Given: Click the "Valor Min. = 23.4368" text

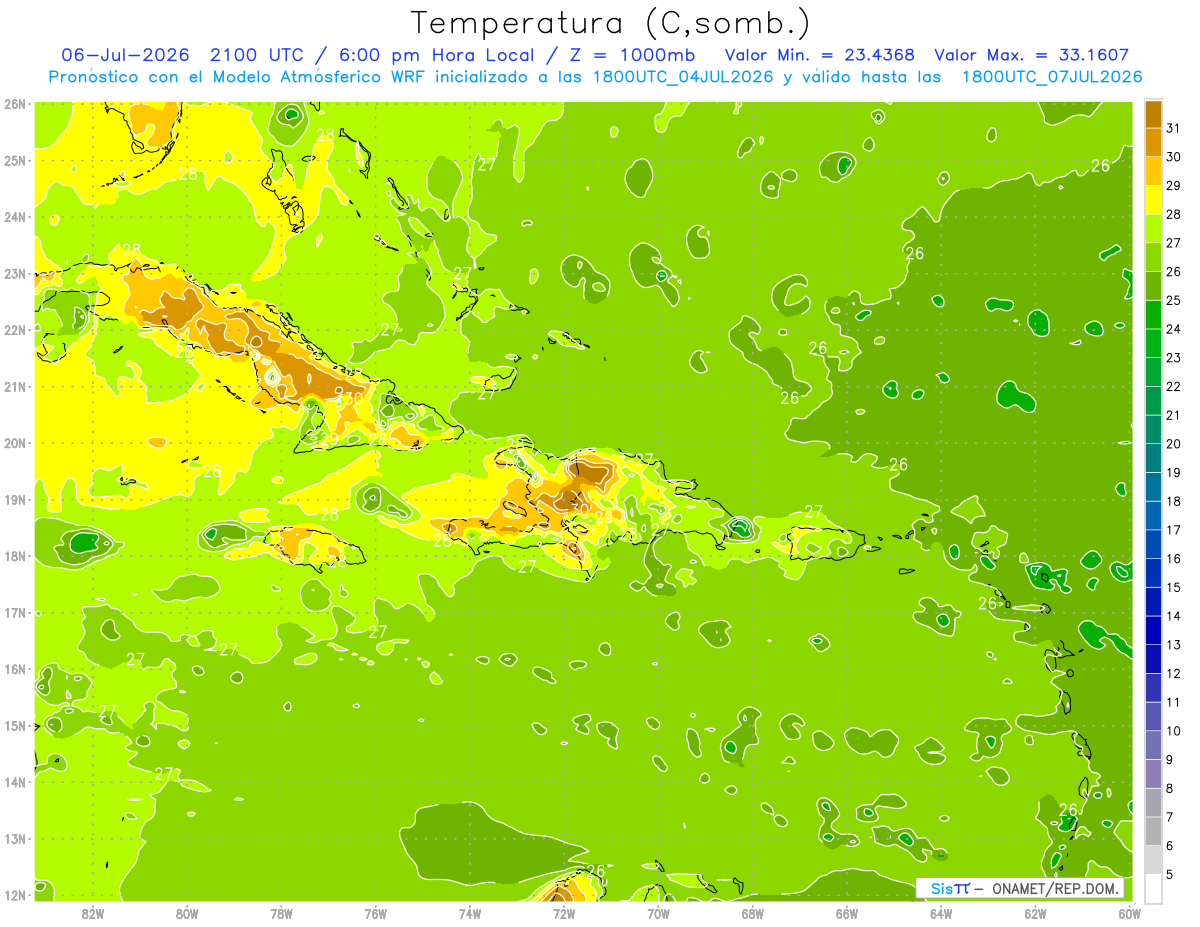Looking at the screenshot, I should click(820, 55).
